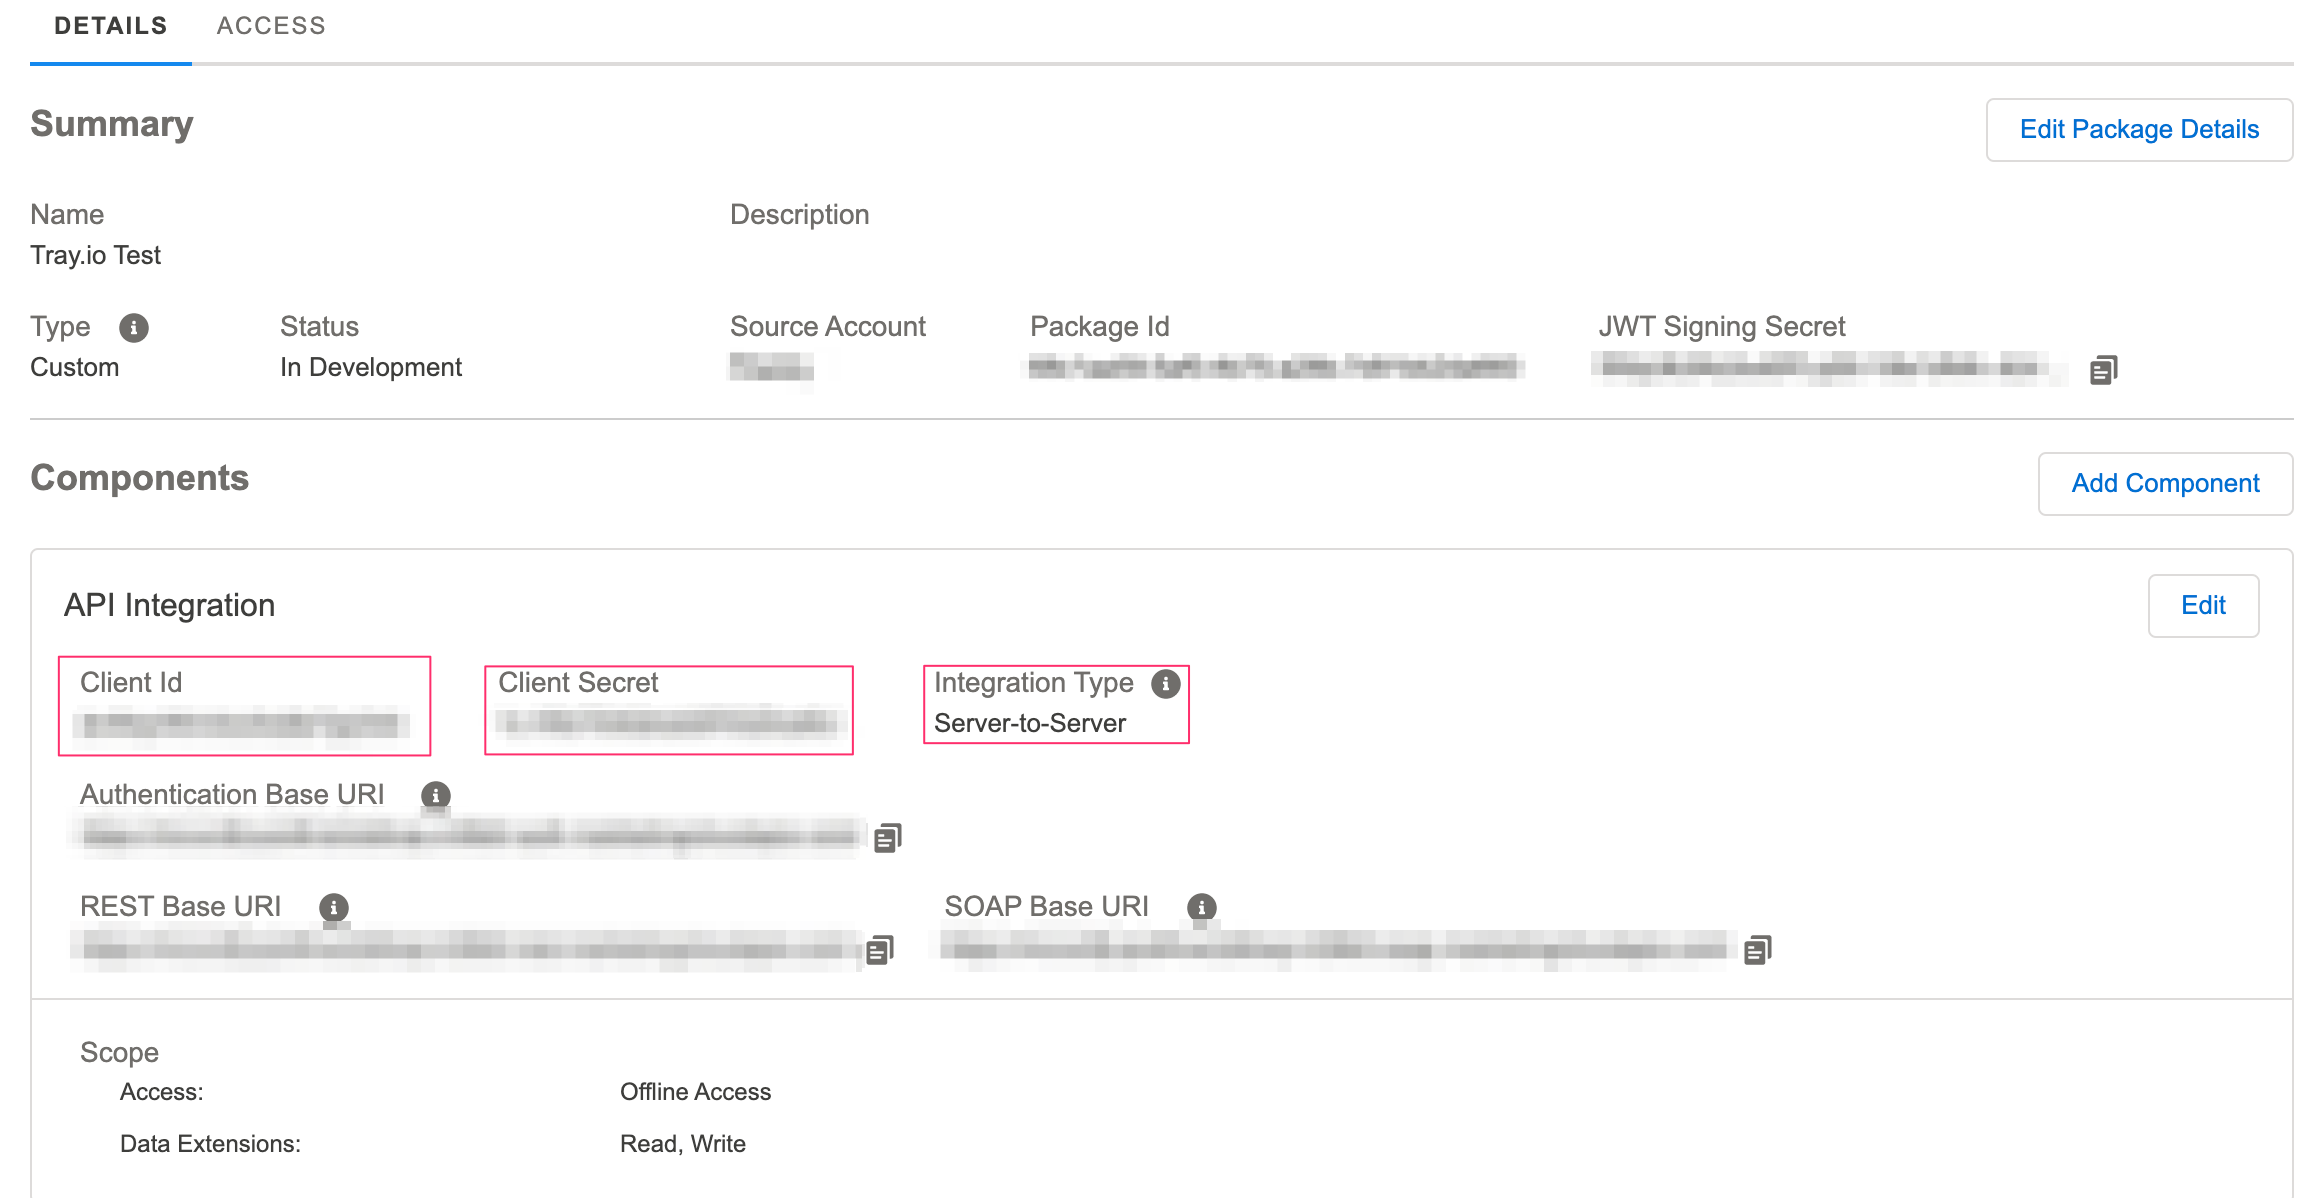2302x1198 pixels.
Task: Click Edit Package Details
Action: [2138, 129]
